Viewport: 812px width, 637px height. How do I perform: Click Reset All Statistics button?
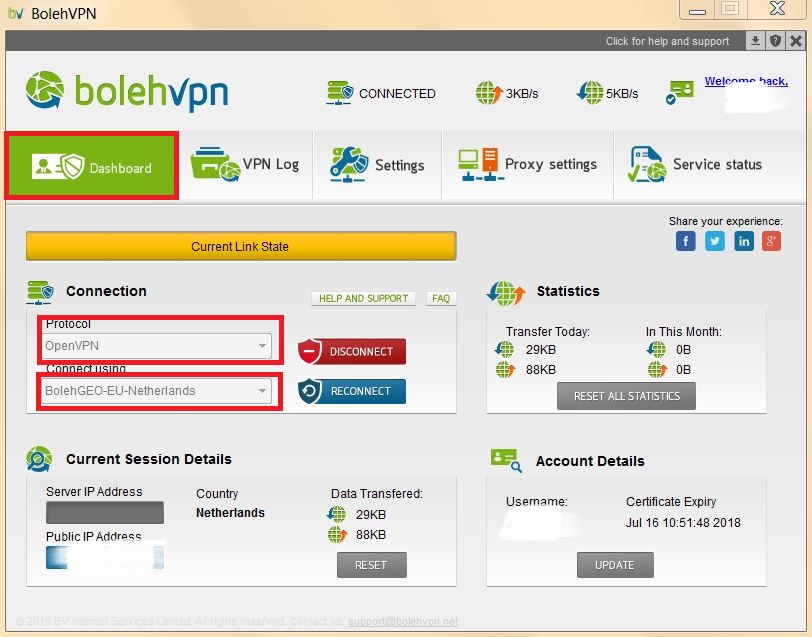click(626, 396)
